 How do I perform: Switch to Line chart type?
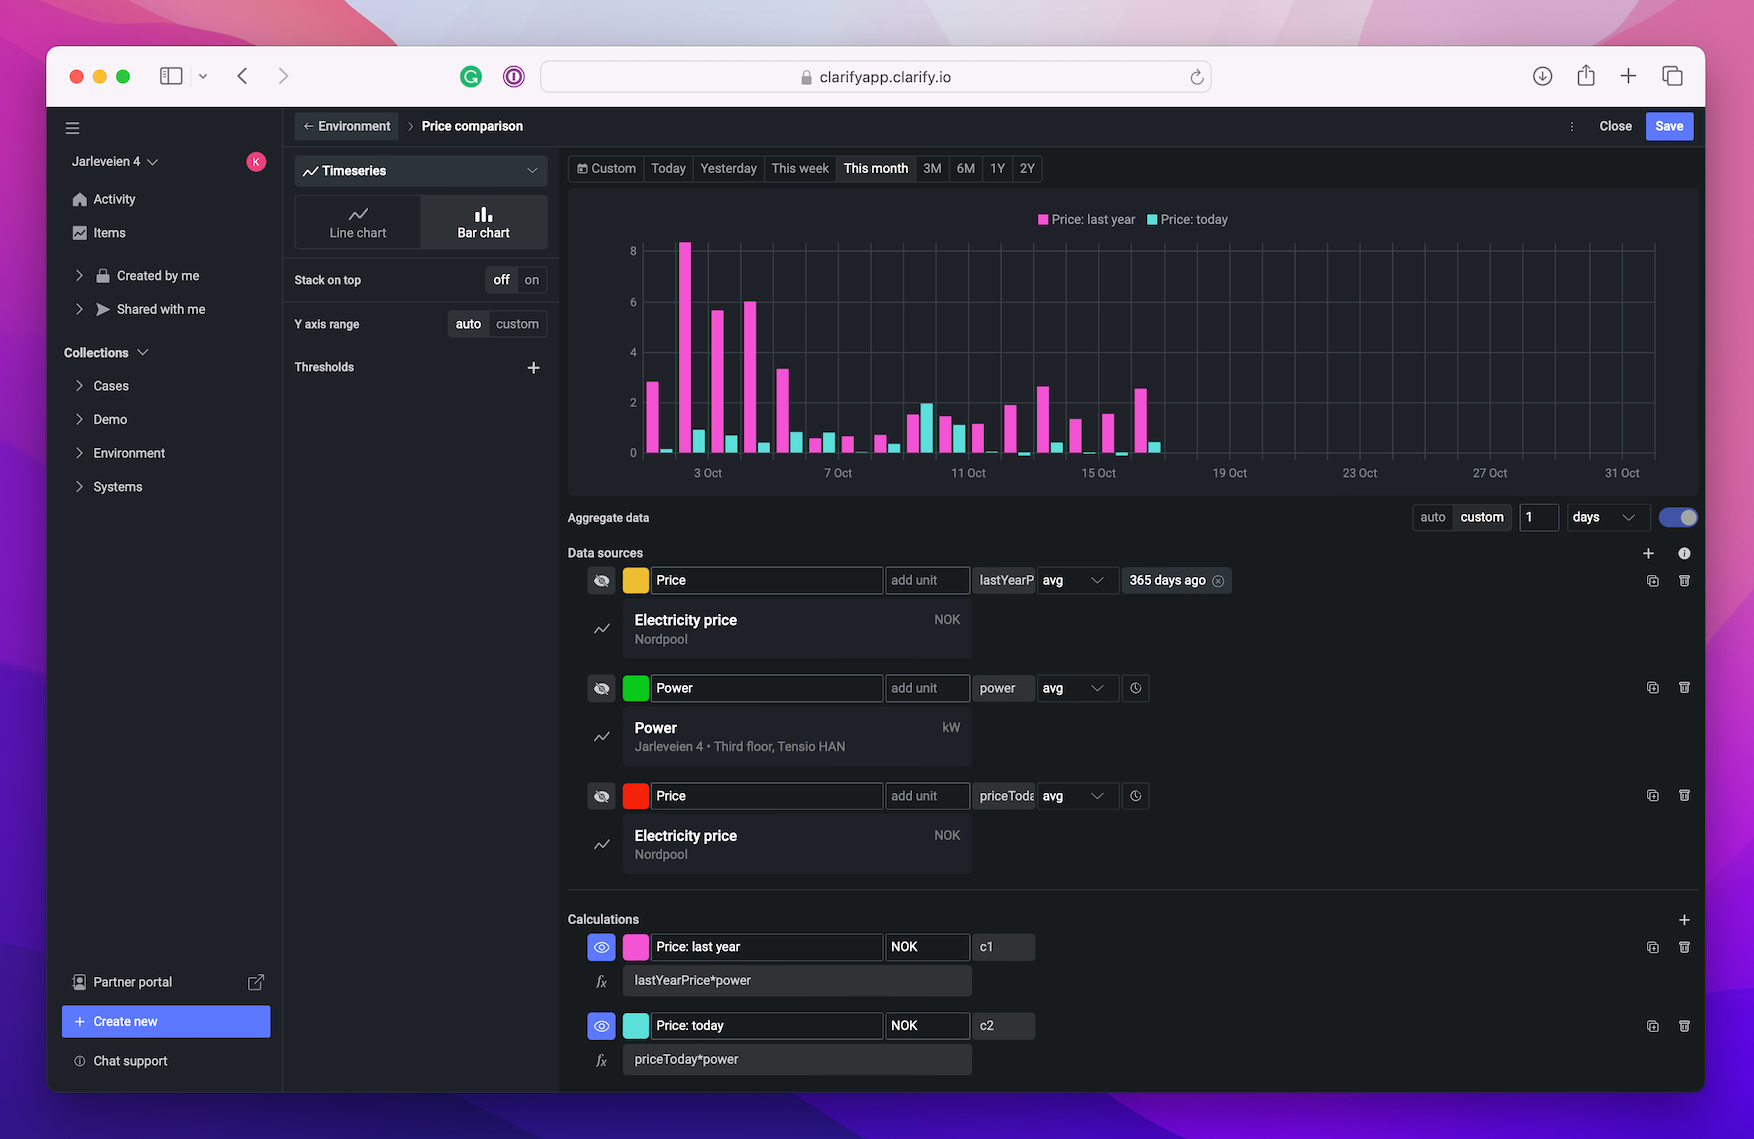click(358, 222)
